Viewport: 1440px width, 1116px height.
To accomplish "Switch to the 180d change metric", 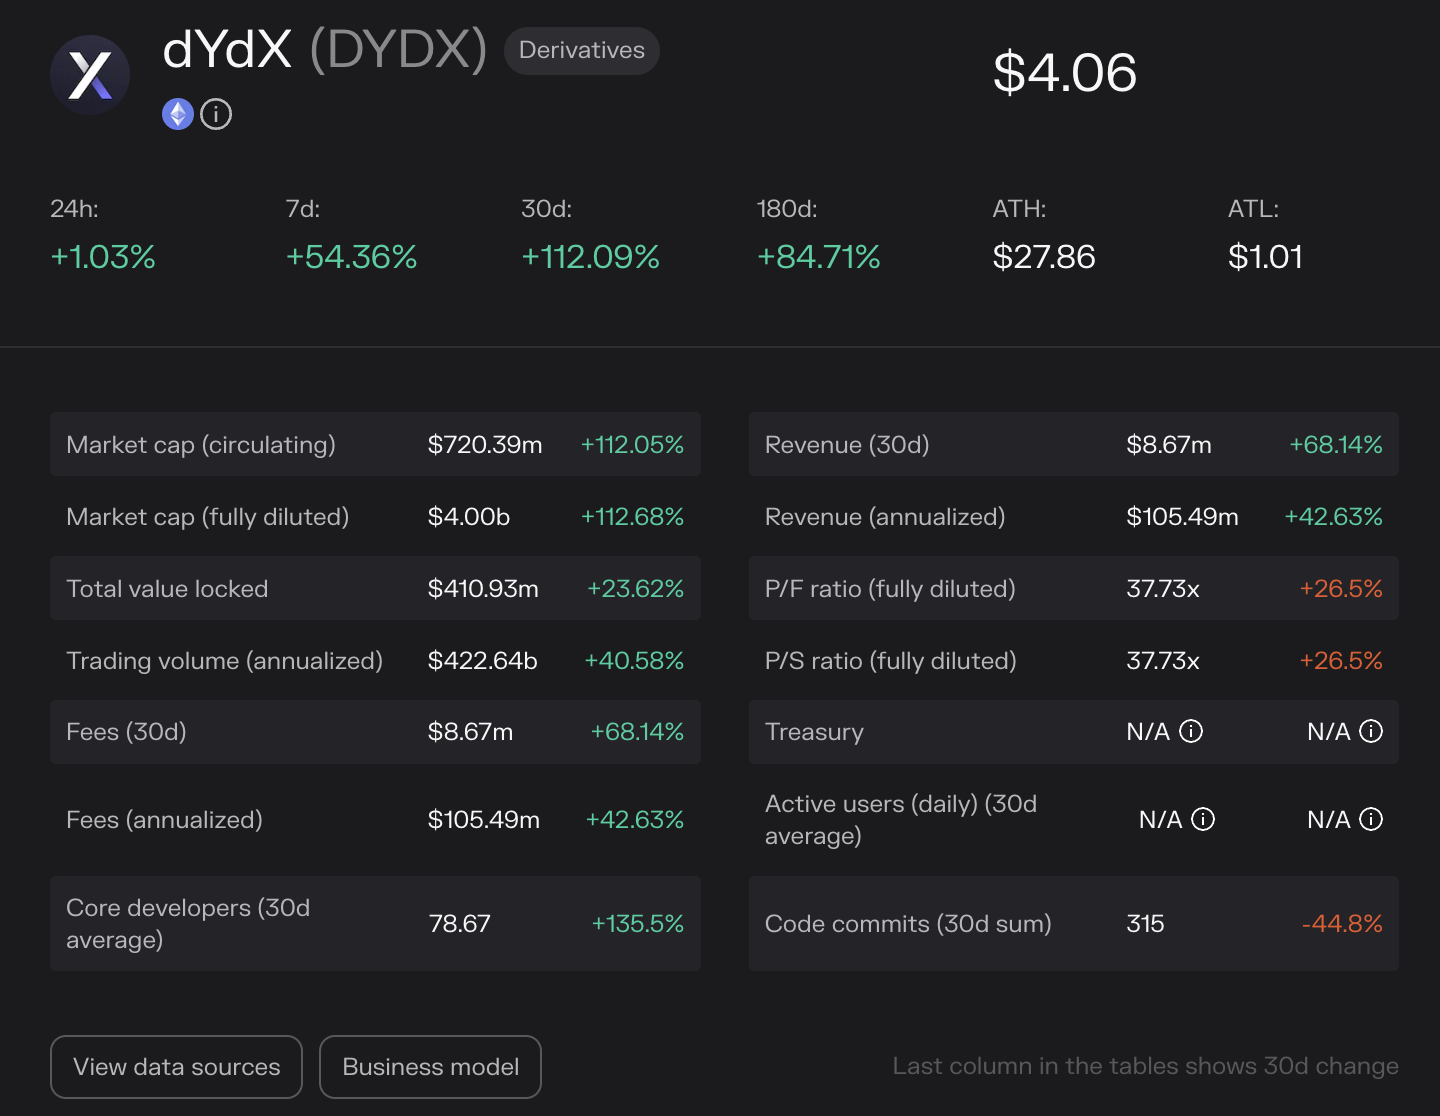I will 818,257.
